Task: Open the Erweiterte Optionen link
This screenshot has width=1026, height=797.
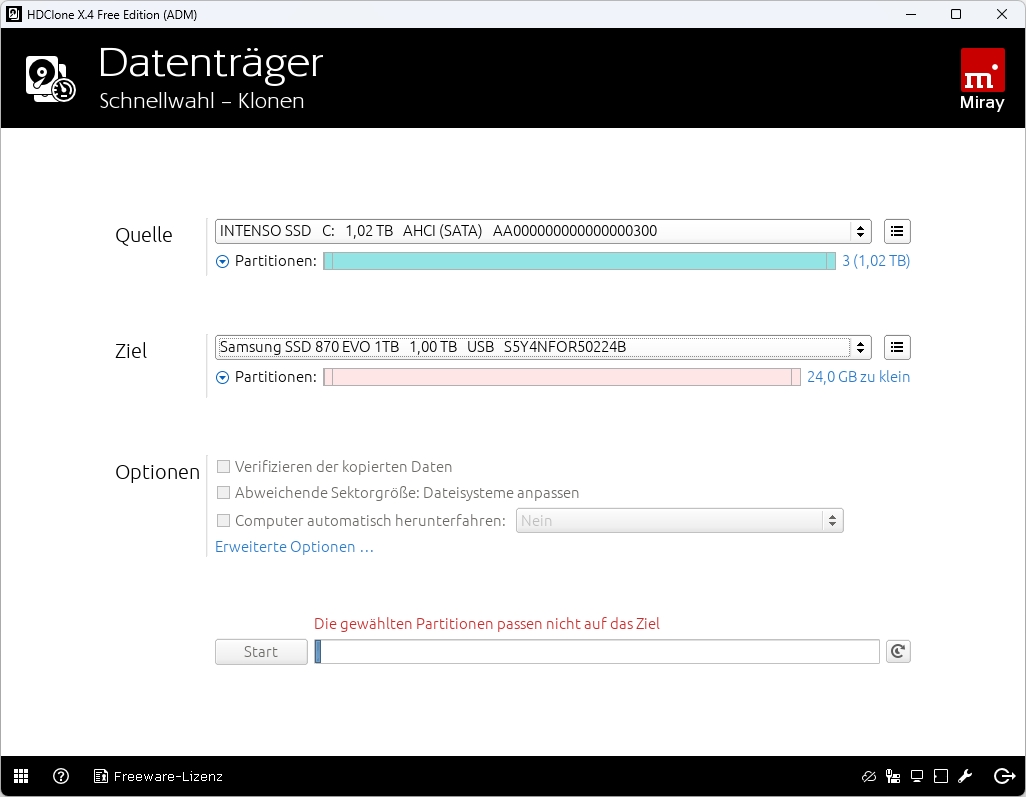Action: (294, 547)
